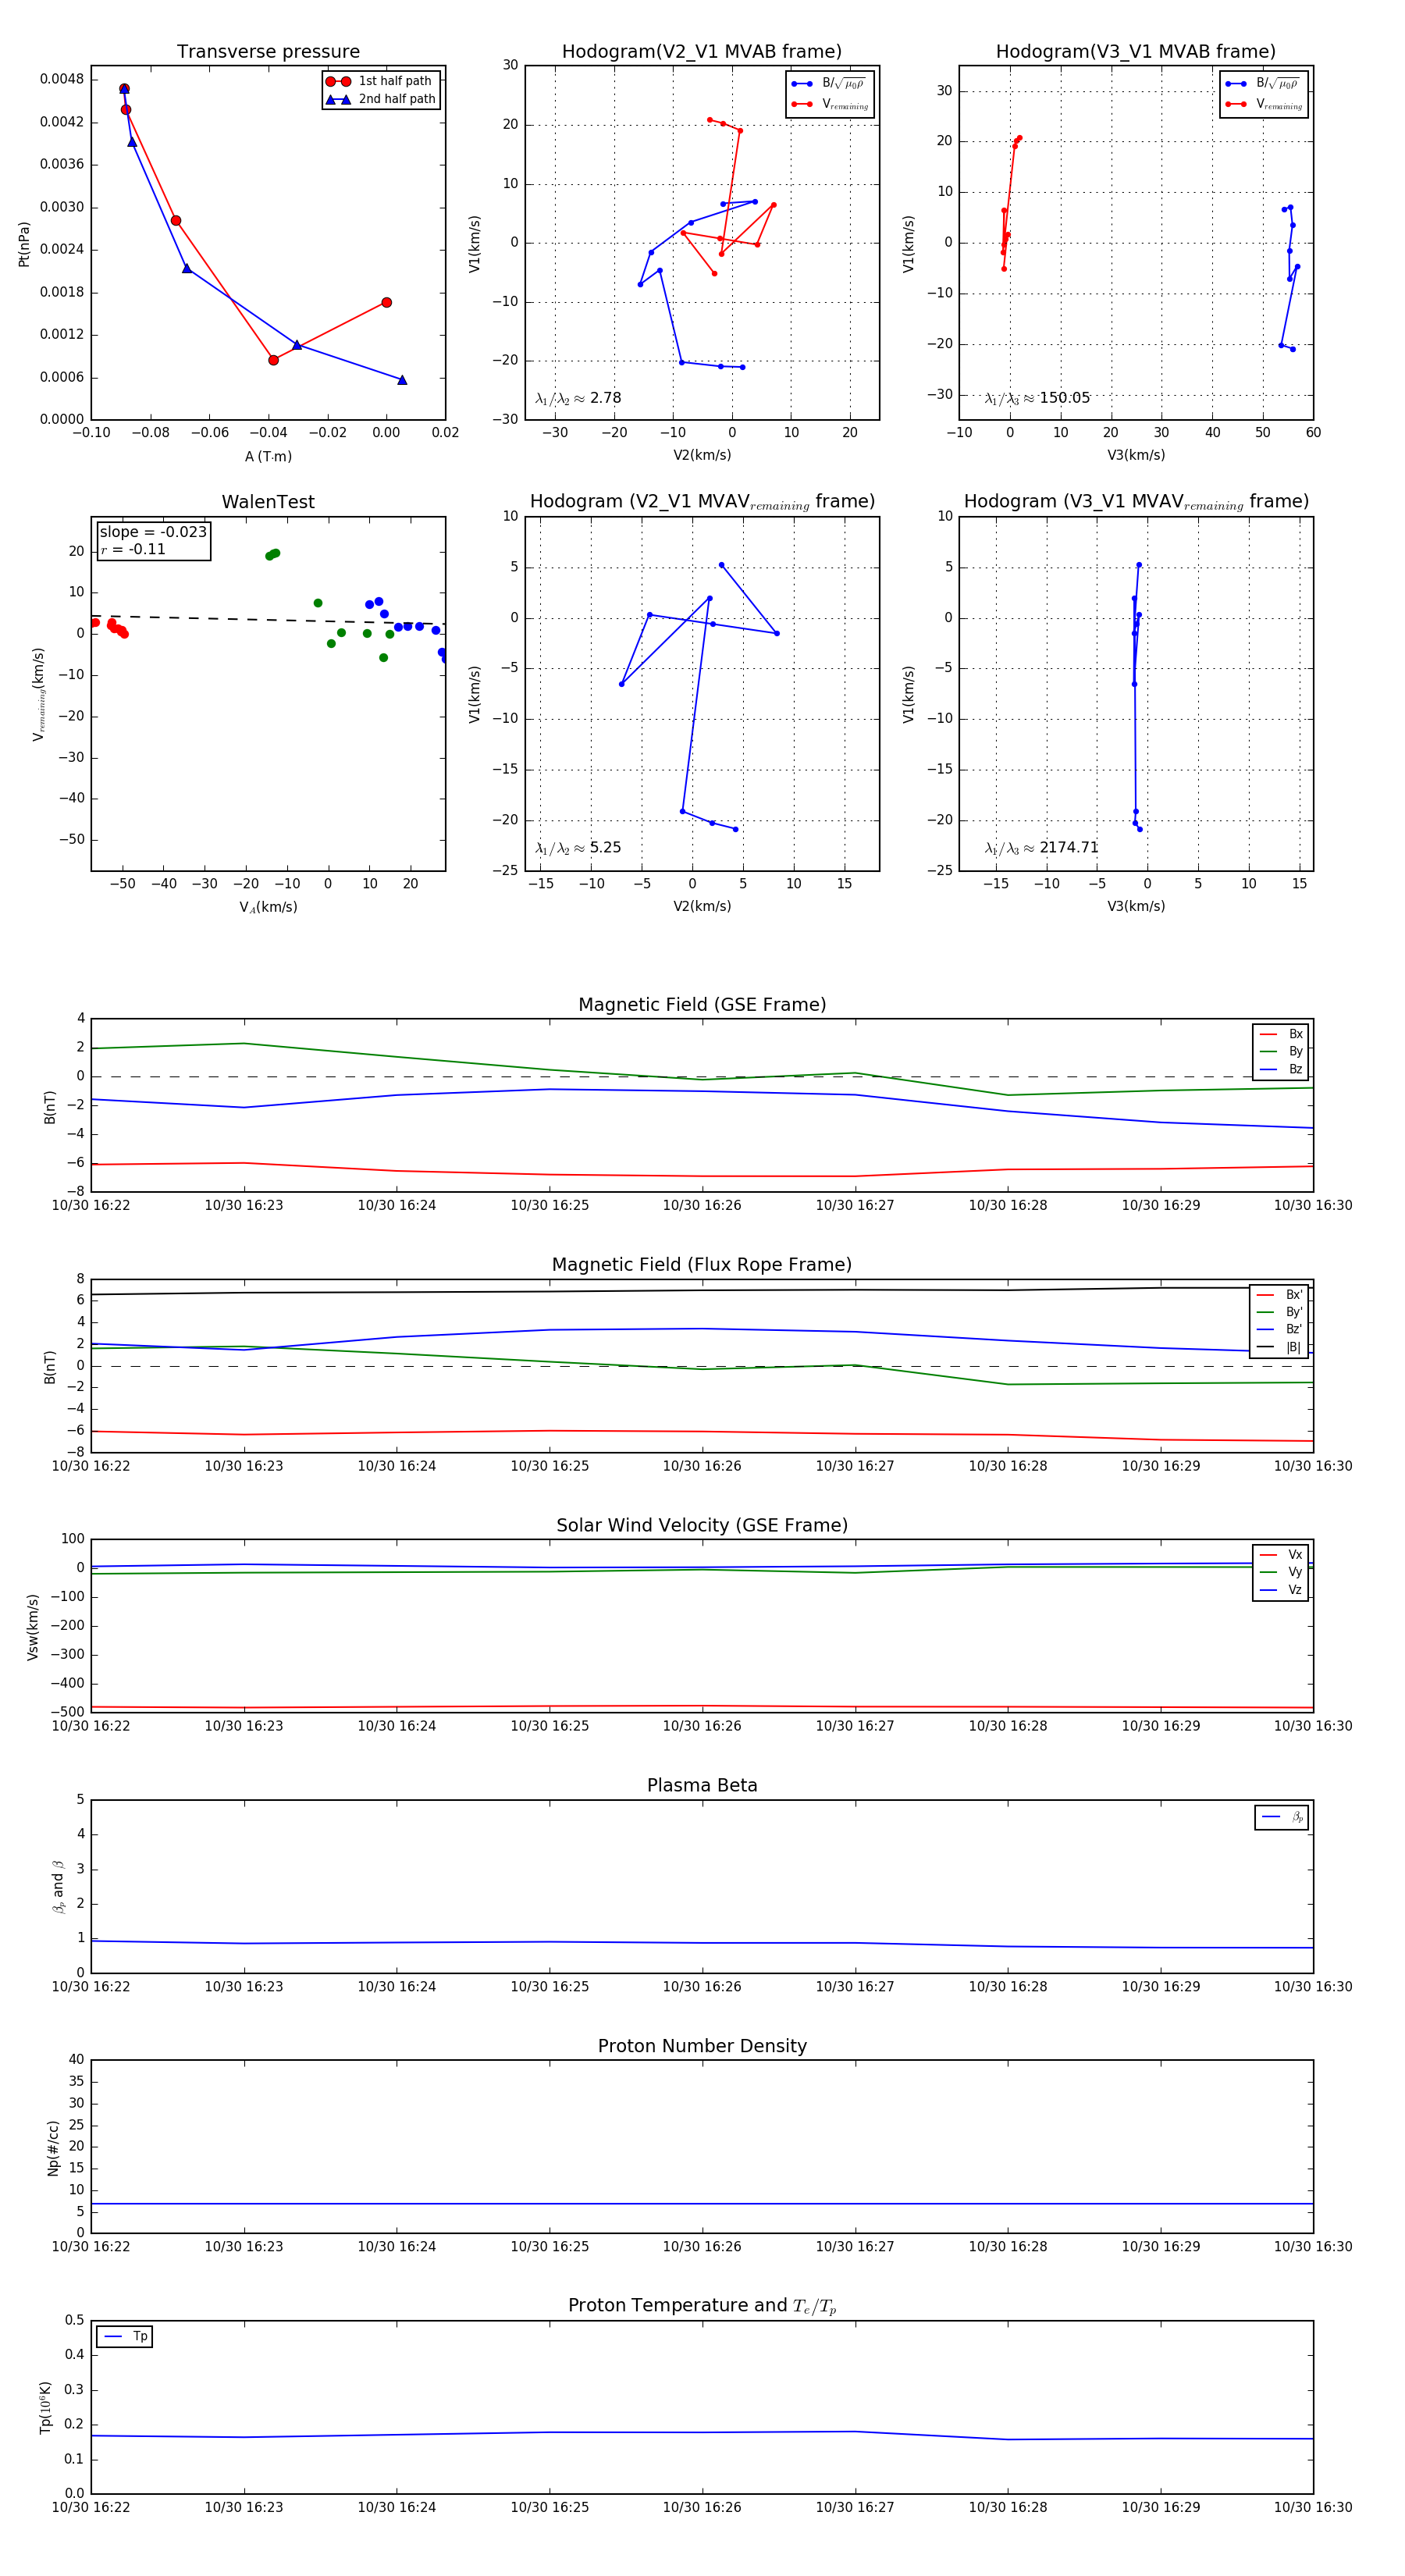
Task: Select the Bz' legend entry
Action: coord(1279,1329)
